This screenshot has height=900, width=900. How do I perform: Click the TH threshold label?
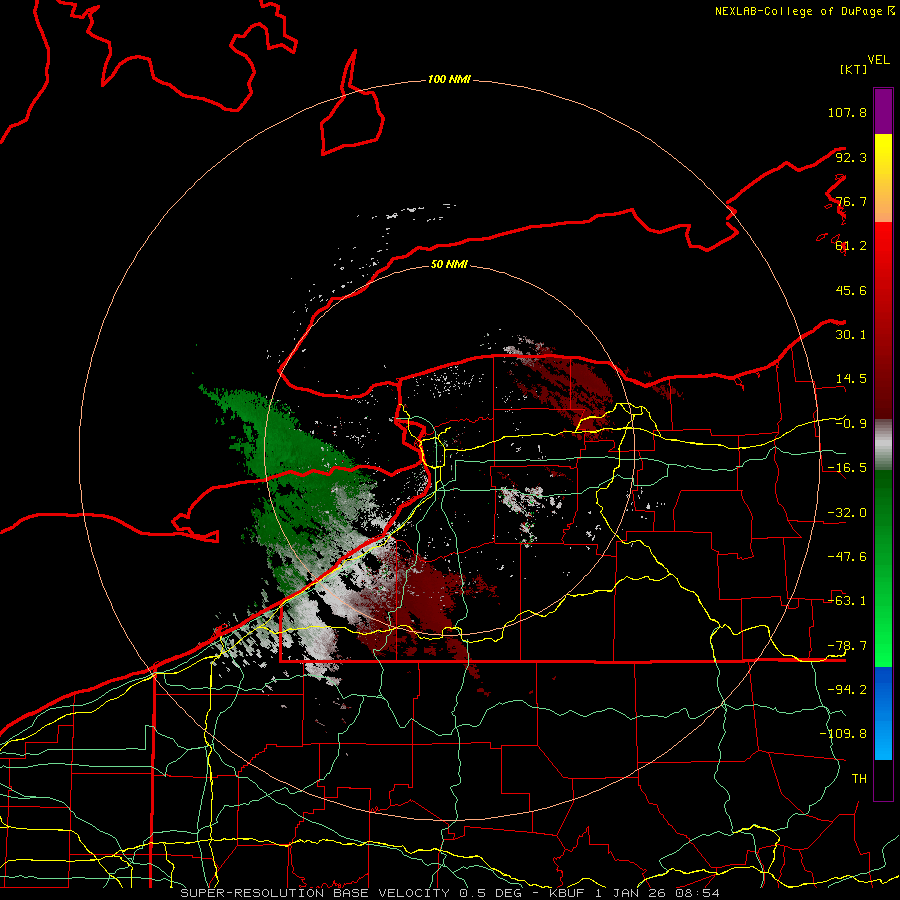tap(859, 779)
